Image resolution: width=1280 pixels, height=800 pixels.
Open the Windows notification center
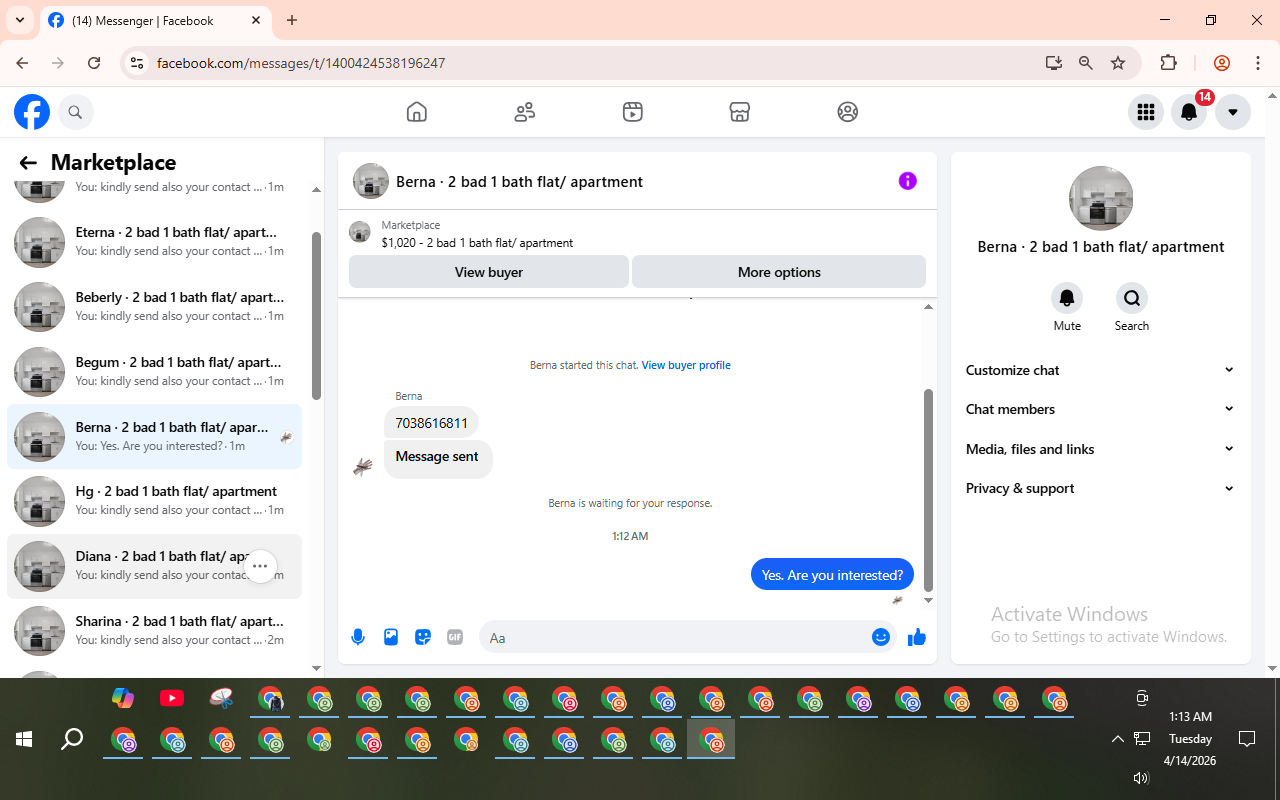pyautogui.click(x=1247, y=739)
